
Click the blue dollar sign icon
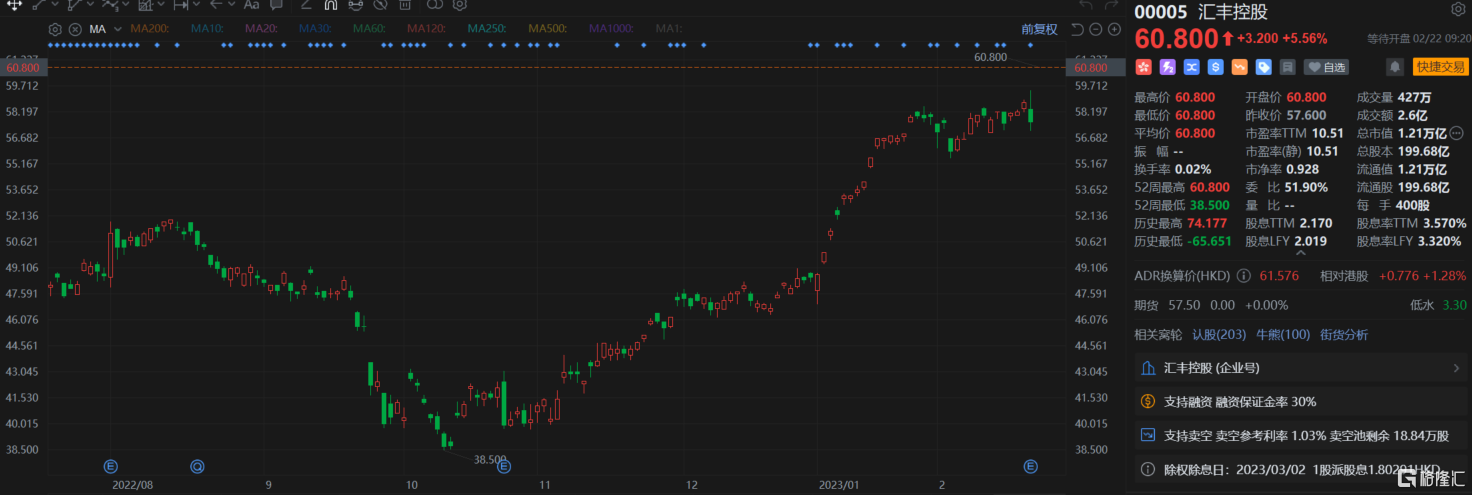(x=1215, y=67)
